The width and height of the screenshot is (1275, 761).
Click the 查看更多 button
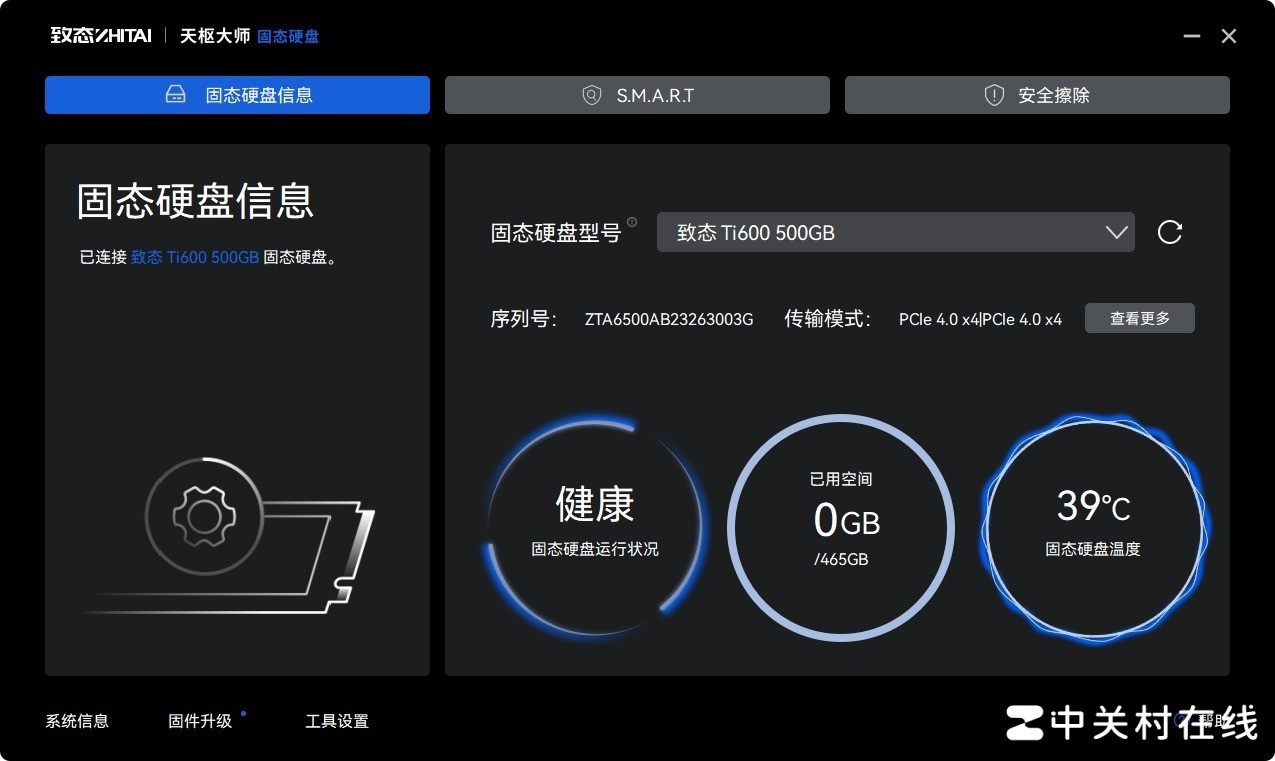[1139, 318]
